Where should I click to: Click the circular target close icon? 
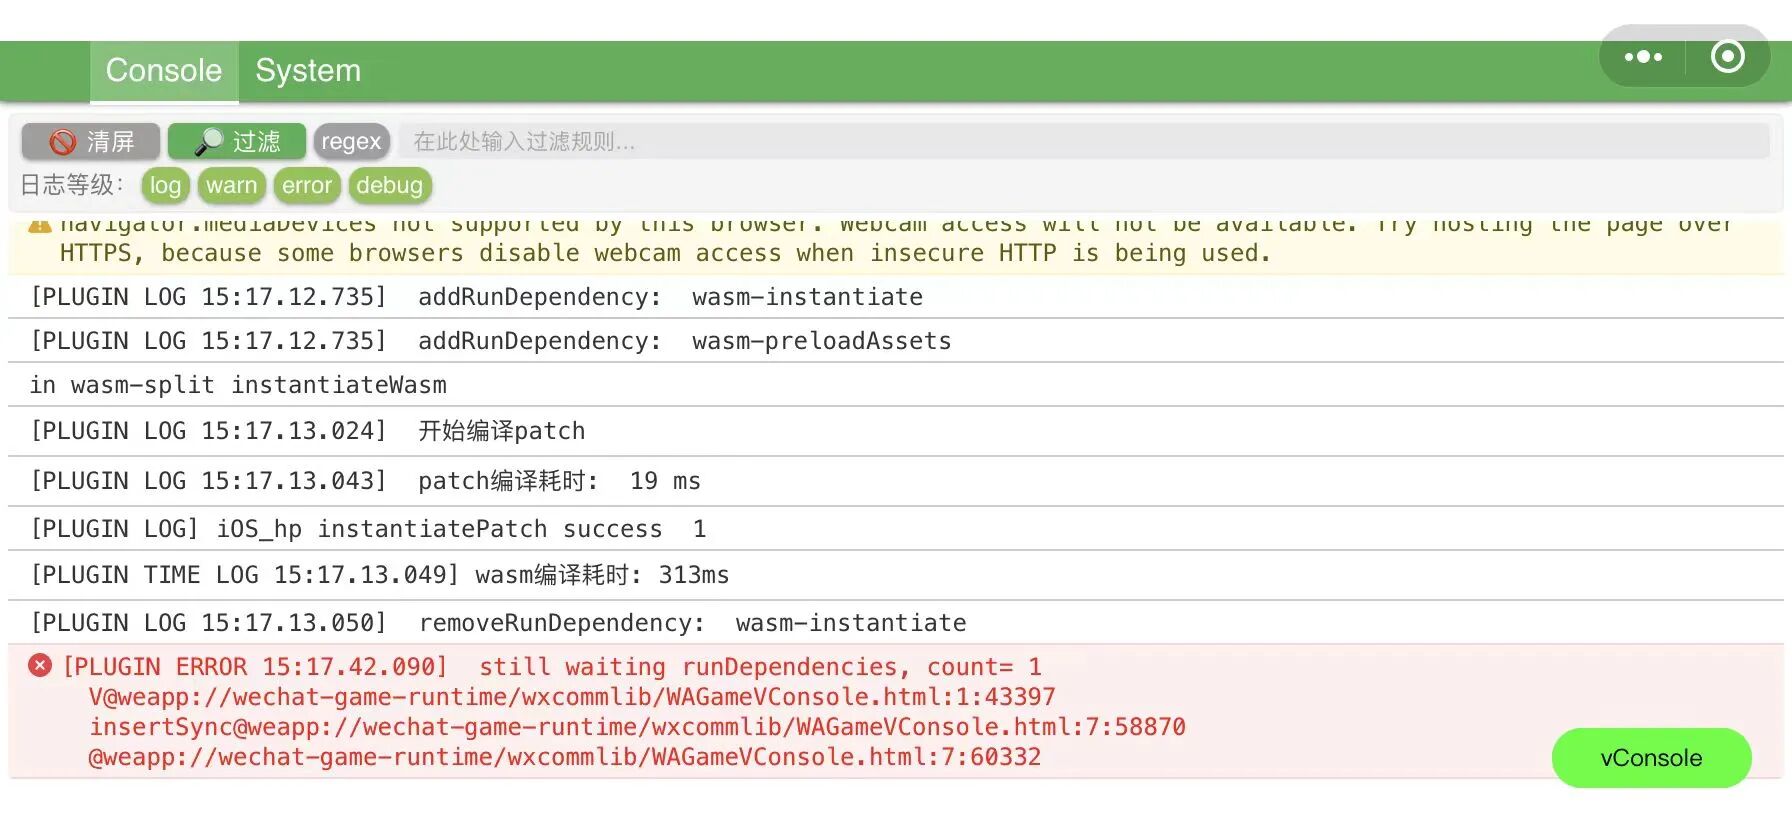[x=1727, y=57]
